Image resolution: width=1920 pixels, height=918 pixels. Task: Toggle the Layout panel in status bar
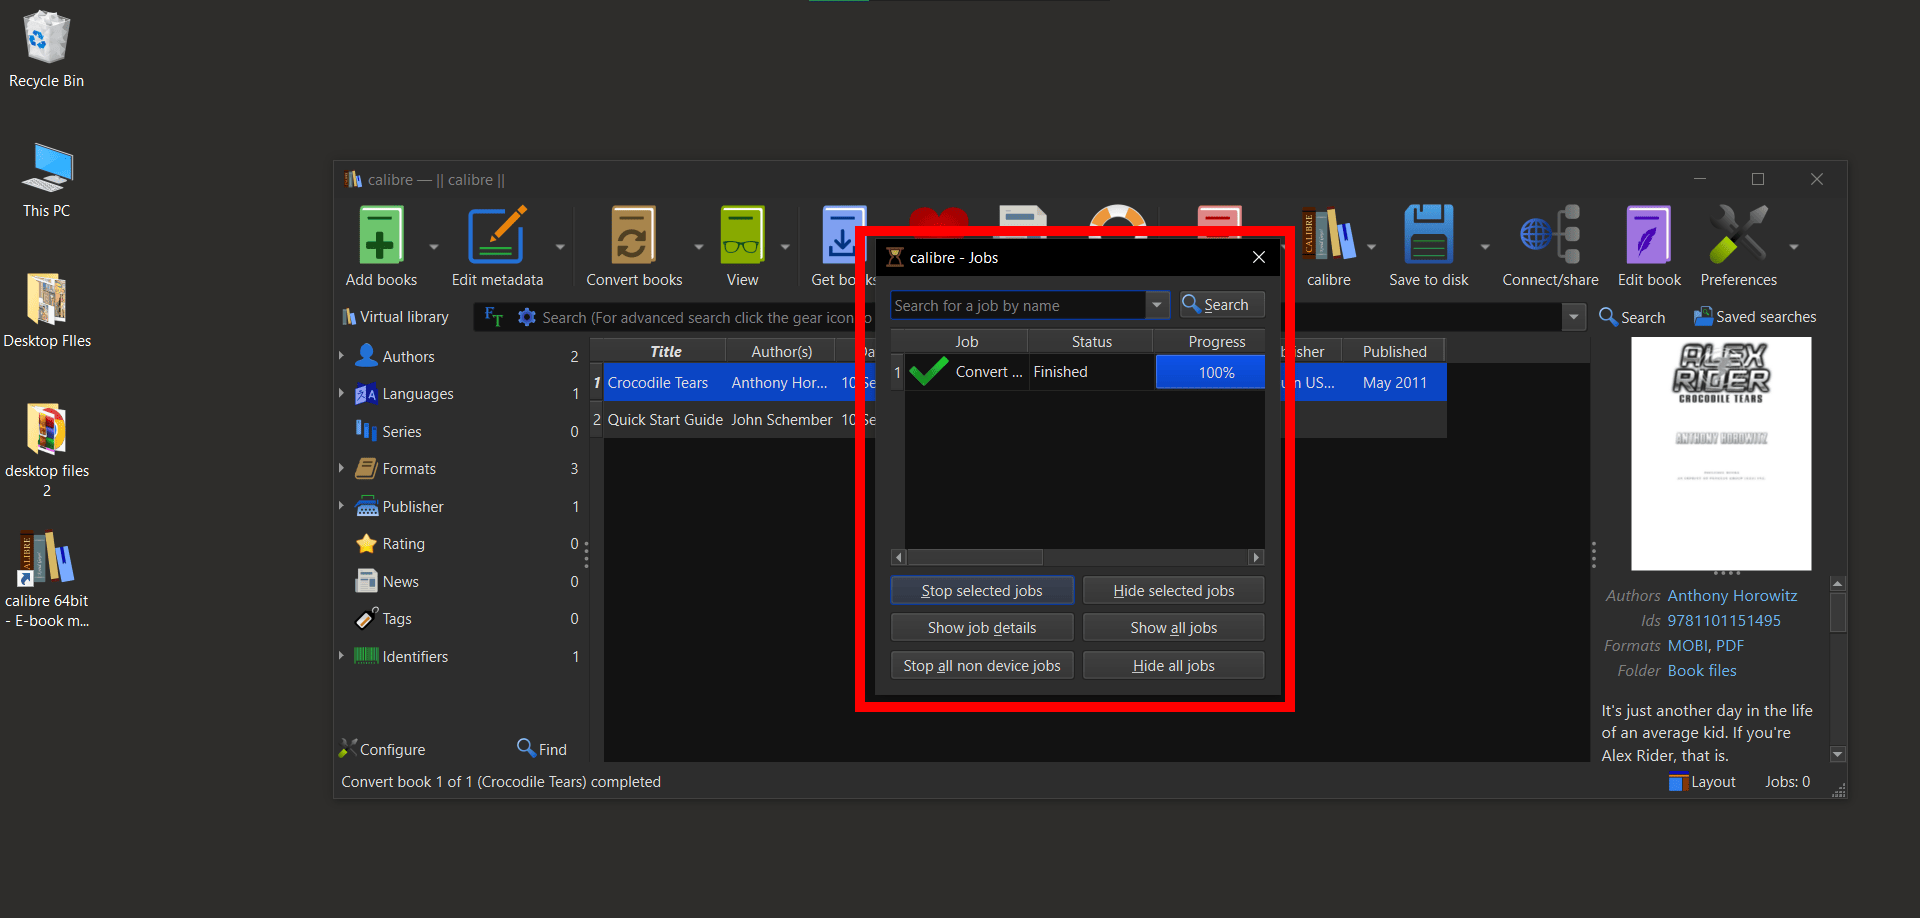(1701, 781)
